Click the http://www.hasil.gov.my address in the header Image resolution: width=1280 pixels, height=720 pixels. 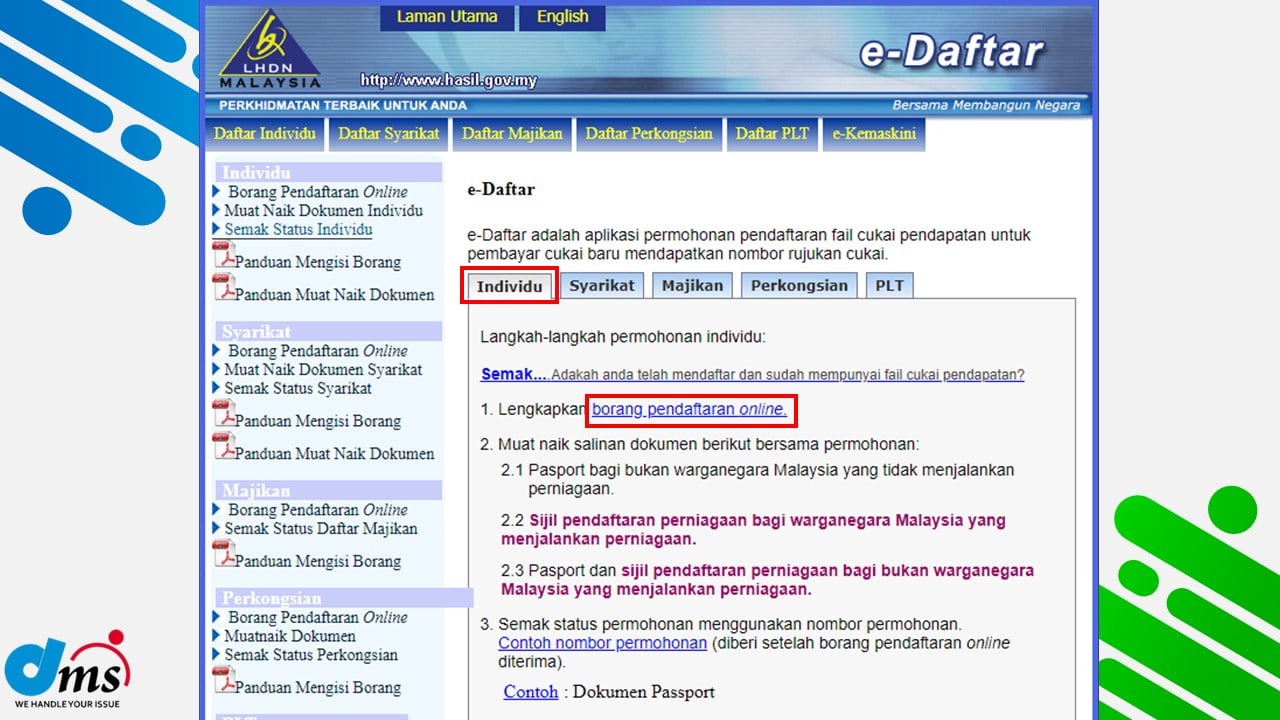coord(448,80)
